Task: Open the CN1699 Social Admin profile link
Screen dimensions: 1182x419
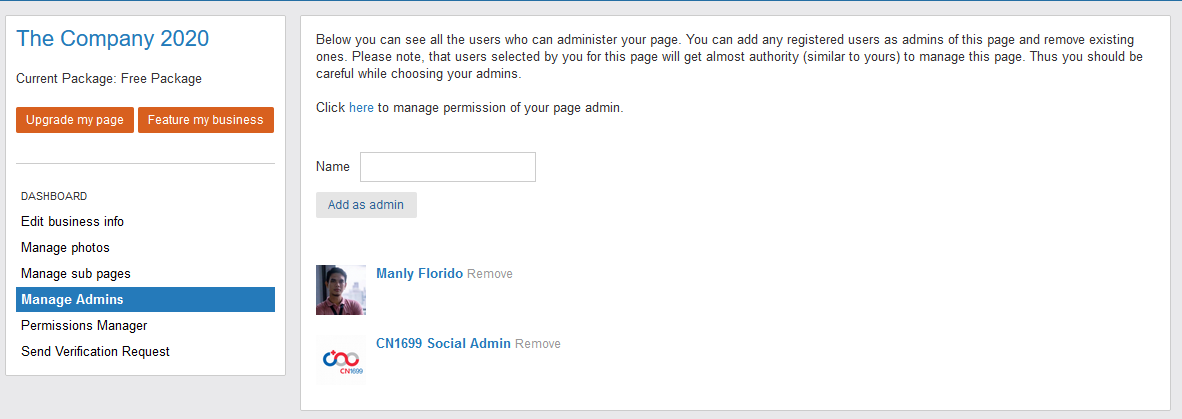Action: pos(443,344)
